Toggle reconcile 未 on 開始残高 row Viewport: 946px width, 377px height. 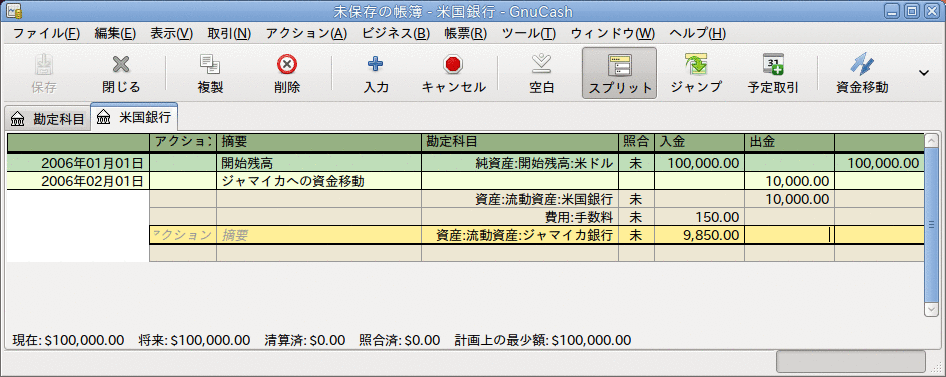(x=636, y=163)
